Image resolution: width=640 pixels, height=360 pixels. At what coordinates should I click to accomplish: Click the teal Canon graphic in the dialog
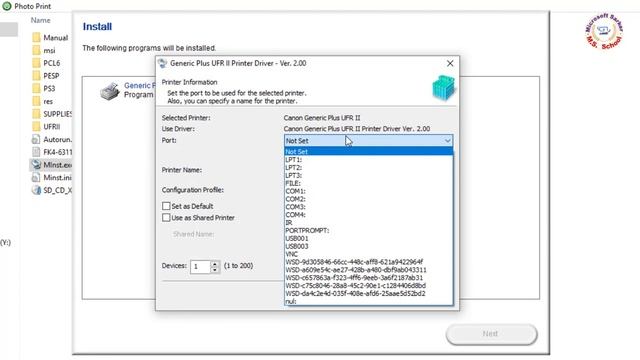point(443,88)
